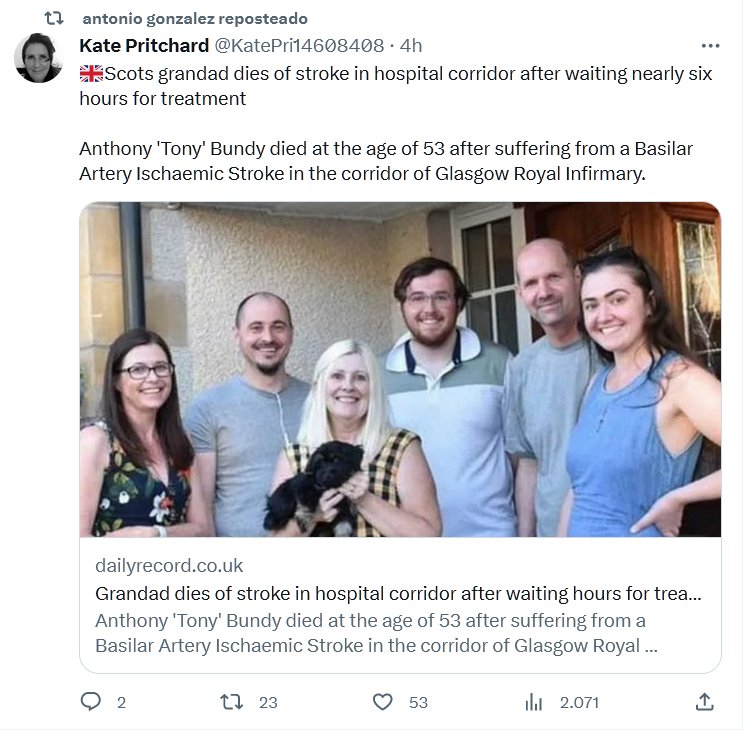Click the reply speech bubble icon
Image resolution: width=752 pixels, height=730 pixels.
(x=91, y=702)
